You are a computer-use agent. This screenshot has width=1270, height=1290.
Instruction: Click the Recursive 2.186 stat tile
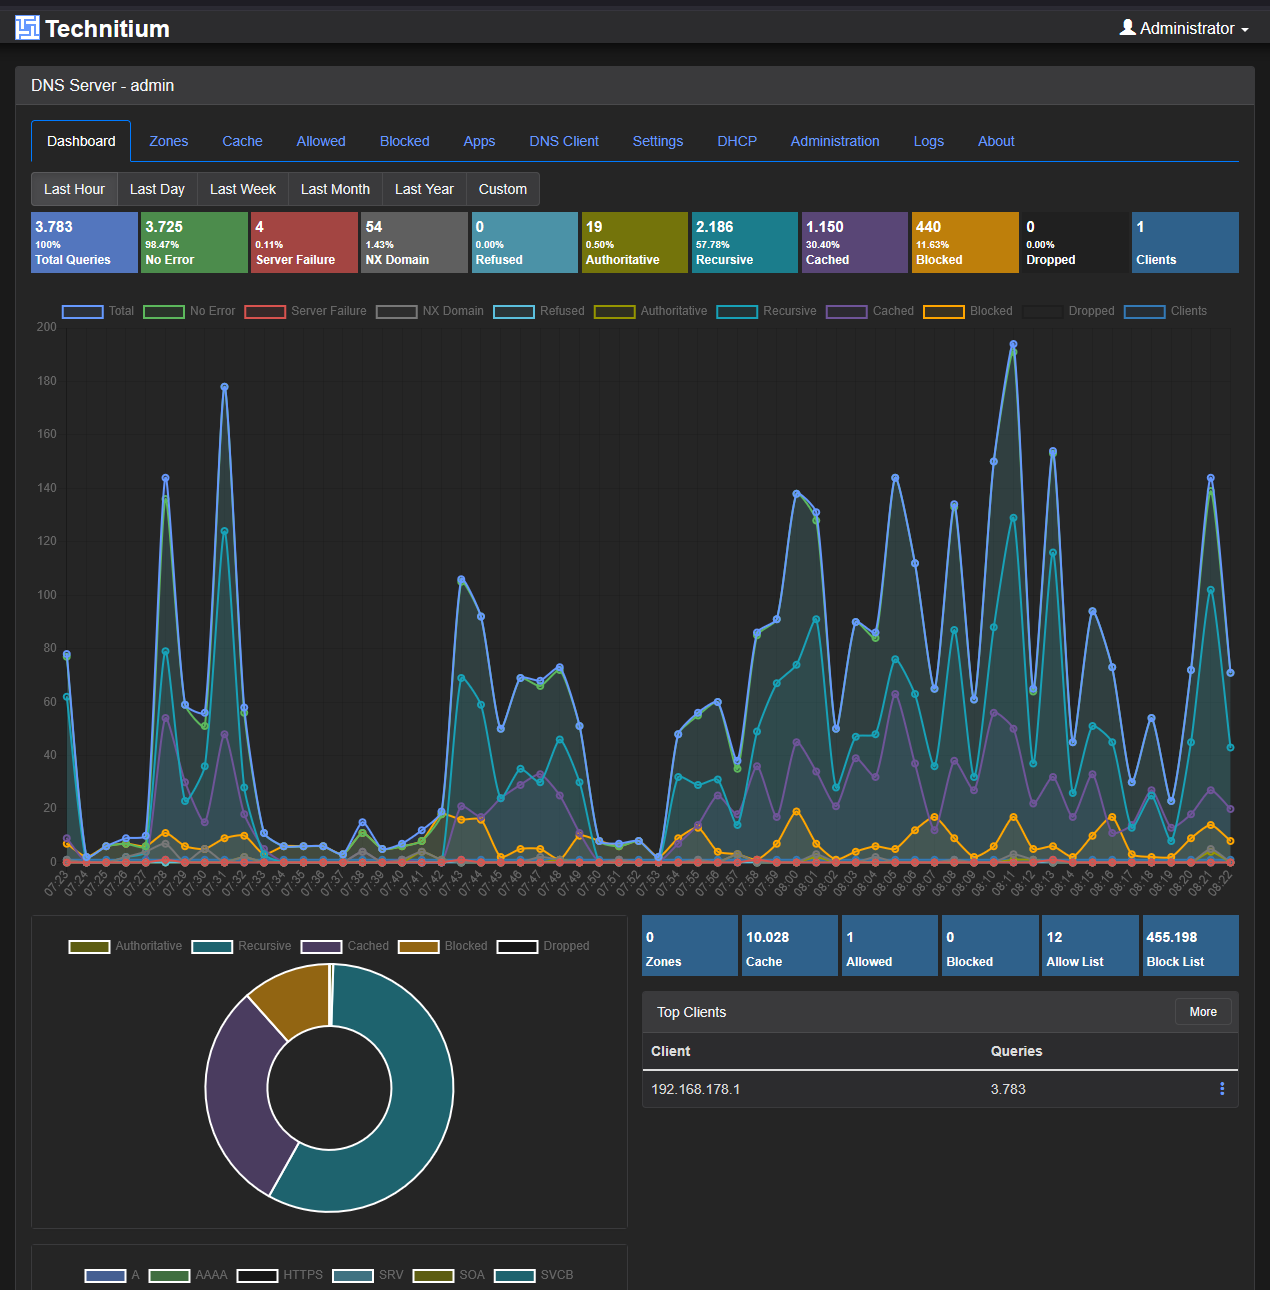pos(744,242)
